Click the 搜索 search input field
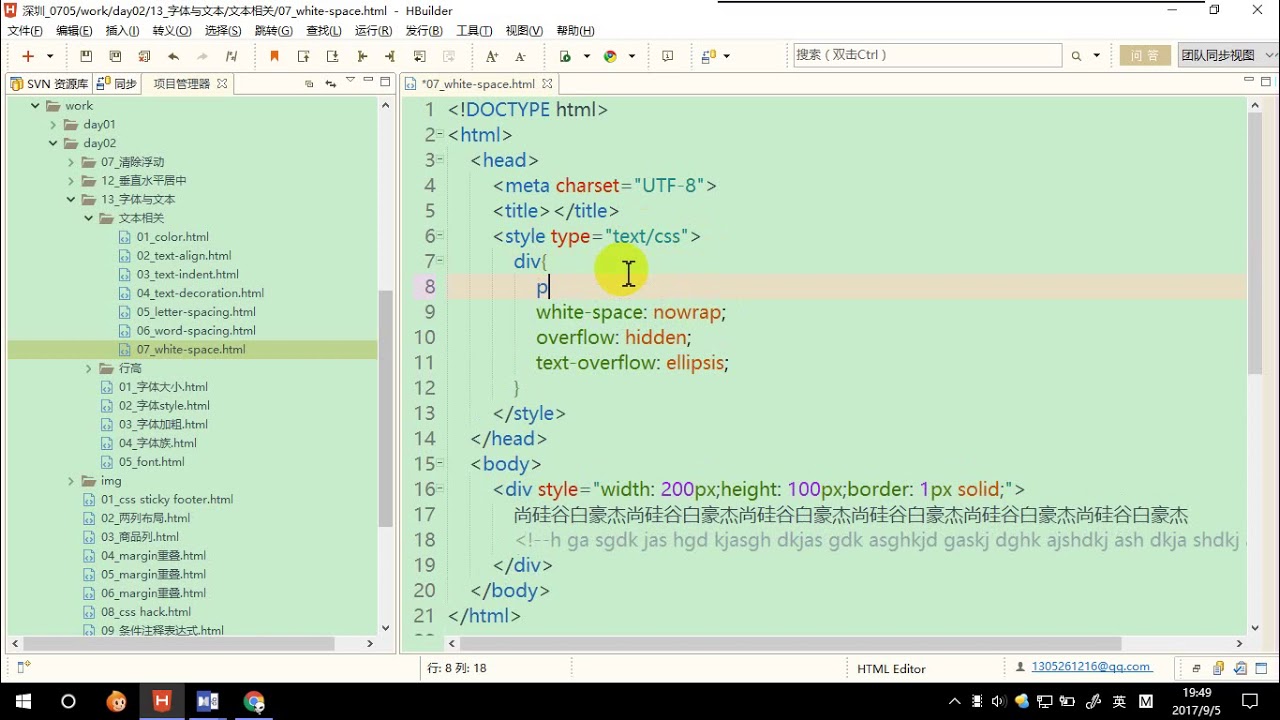Screen dimensions: 1280x720 click(x=927, y=55)
